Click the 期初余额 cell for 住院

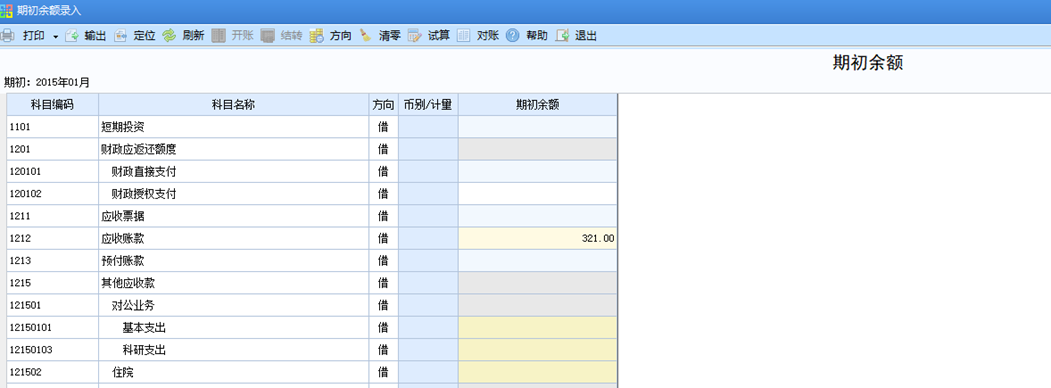click(x=538, y=372)
